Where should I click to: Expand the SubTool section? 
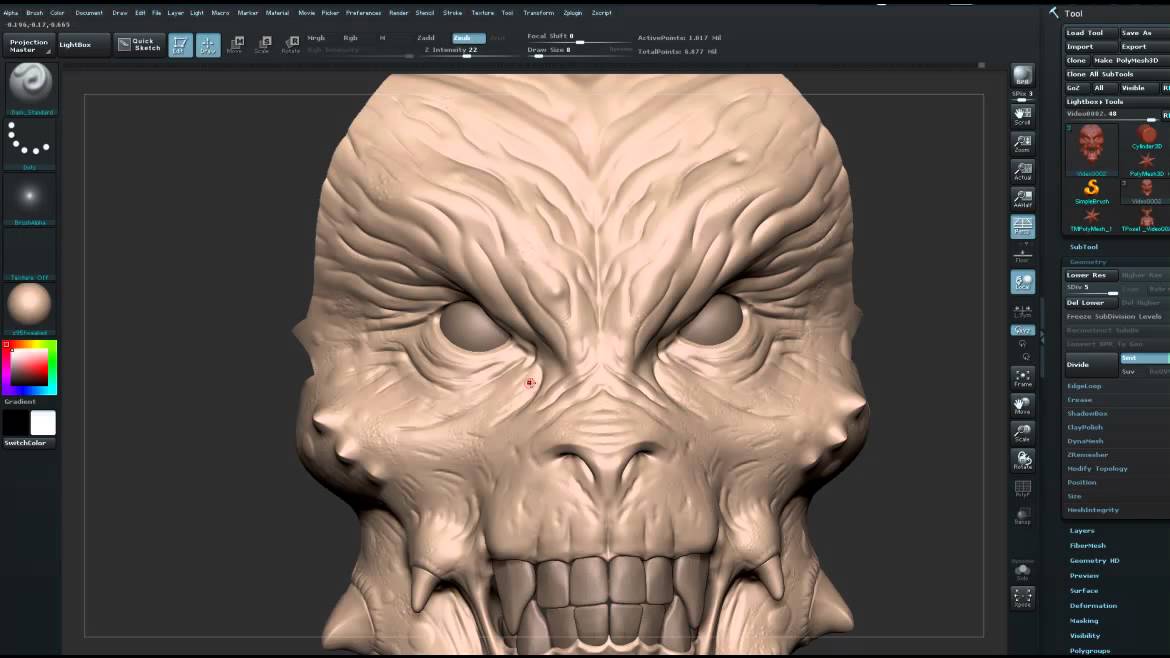tap(1083, 247)
